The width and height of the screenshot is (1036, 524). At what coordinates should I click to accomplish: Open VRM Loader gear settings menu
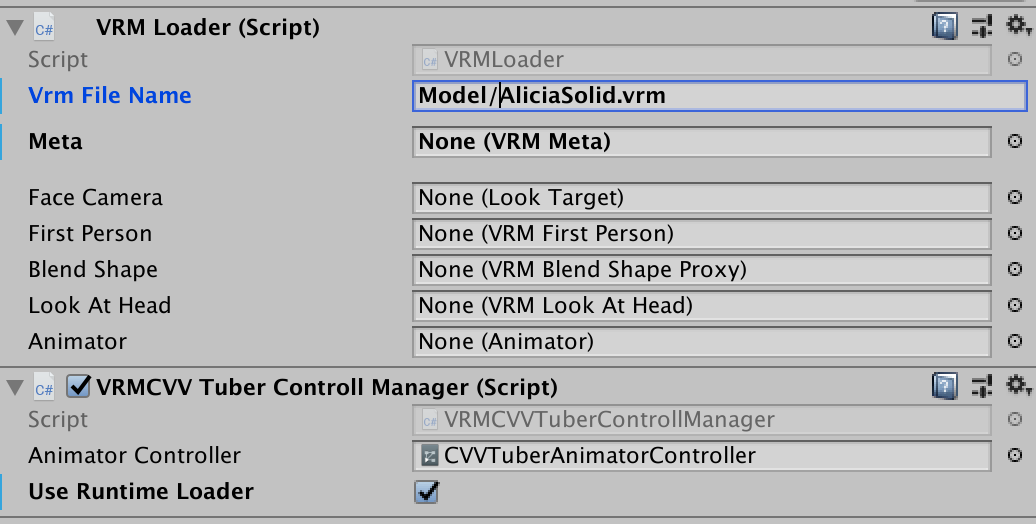tap(1018, 27)
